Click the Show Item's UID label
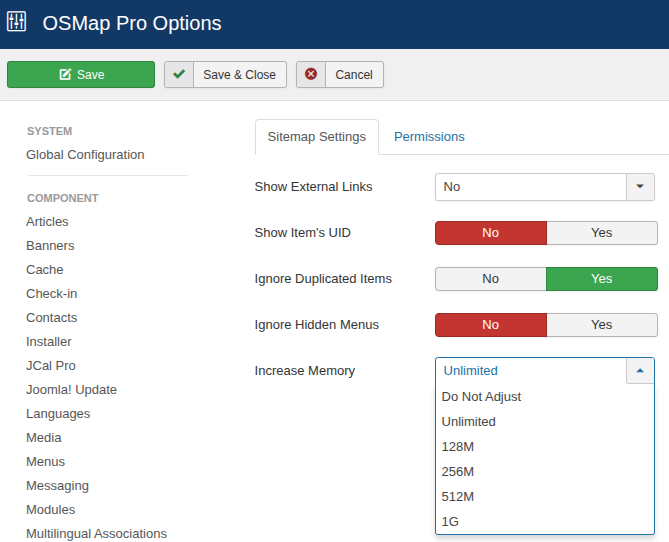 click(303, 233)
